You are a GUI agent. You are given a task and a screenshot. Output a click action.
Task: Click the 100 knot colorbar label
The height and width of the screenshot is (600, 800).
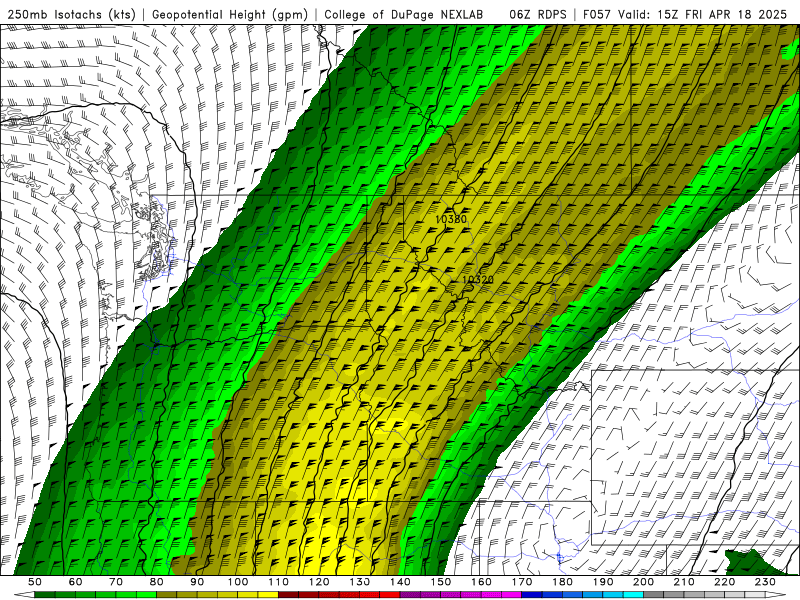pos(238,582)
